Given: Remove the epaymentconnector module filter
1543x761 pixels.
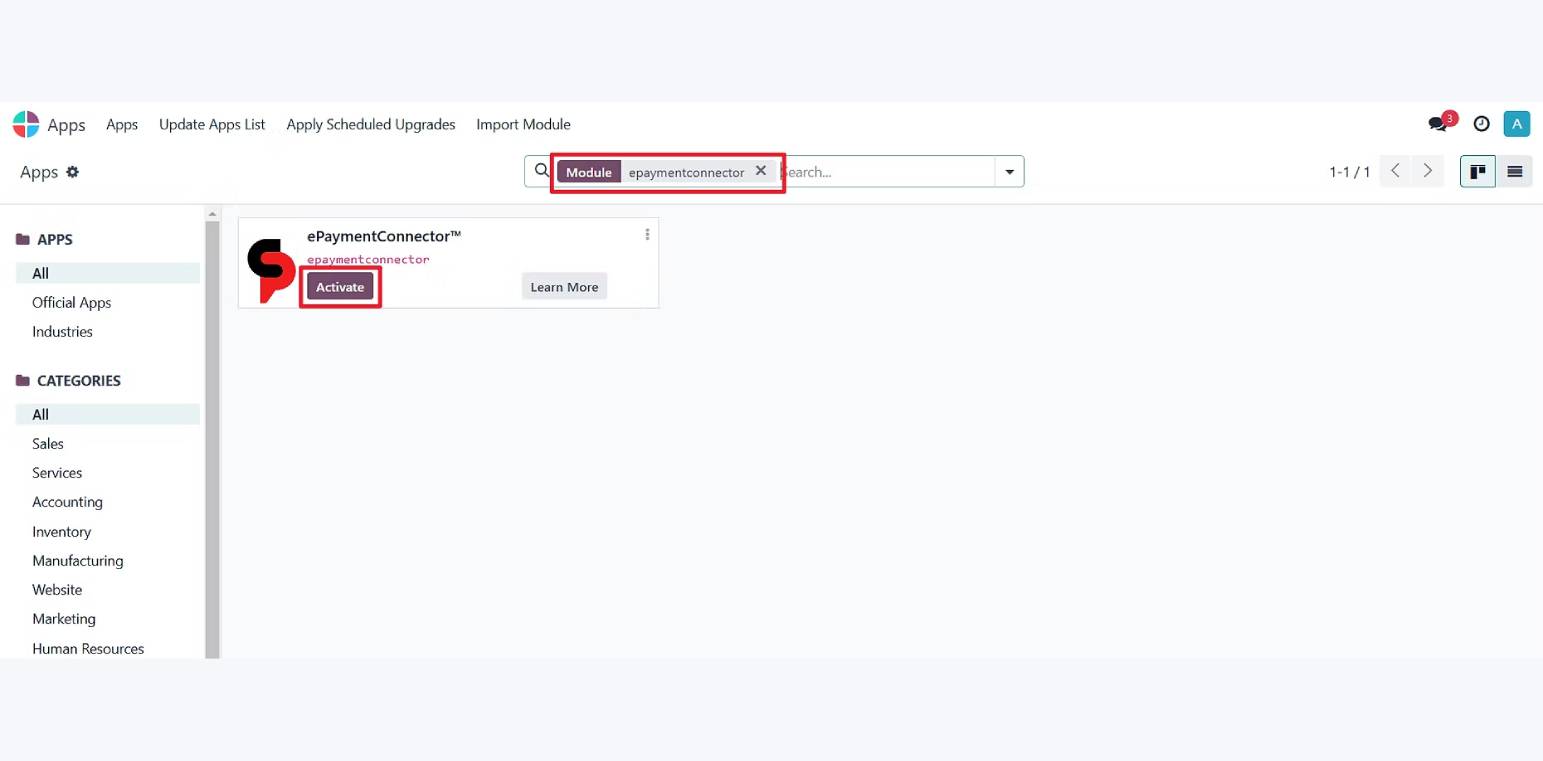Looking at the screenshot, I should point(761,171).
